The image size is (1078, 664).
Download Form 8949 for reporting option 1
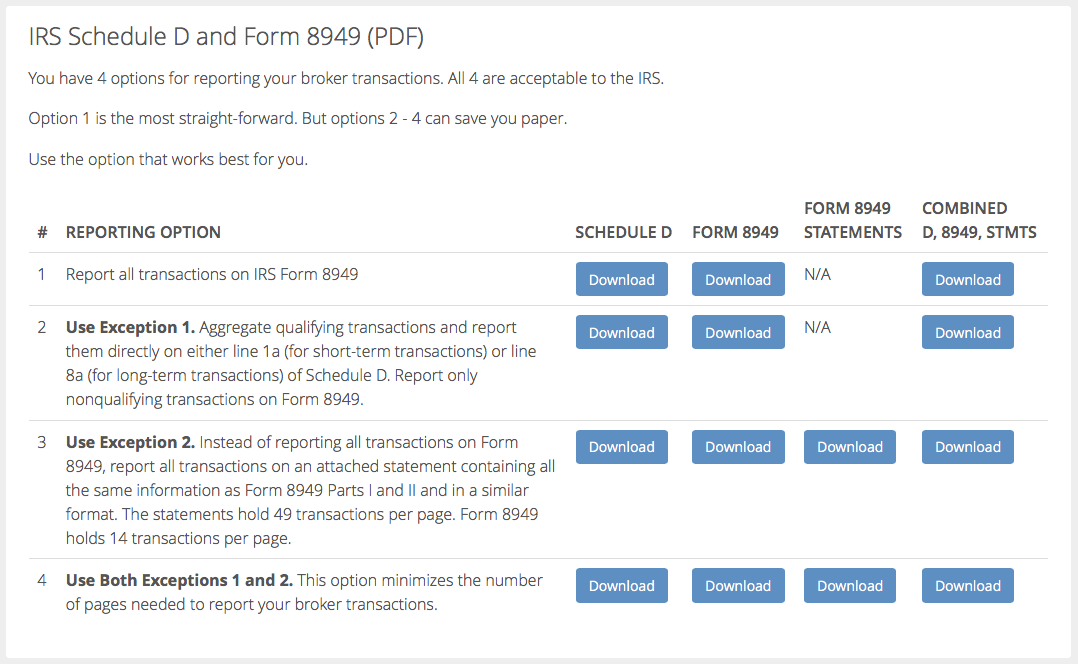pyautogui.click(x=738, y=279)
